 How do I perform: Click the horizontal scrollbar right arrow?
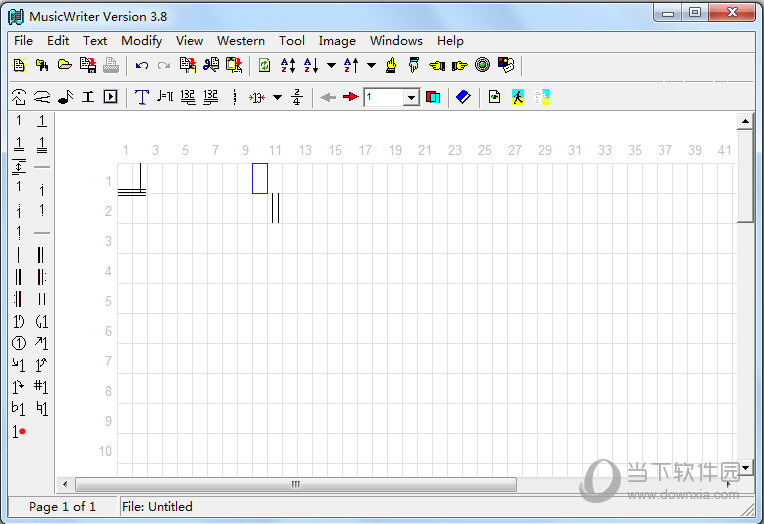[728, 485]
